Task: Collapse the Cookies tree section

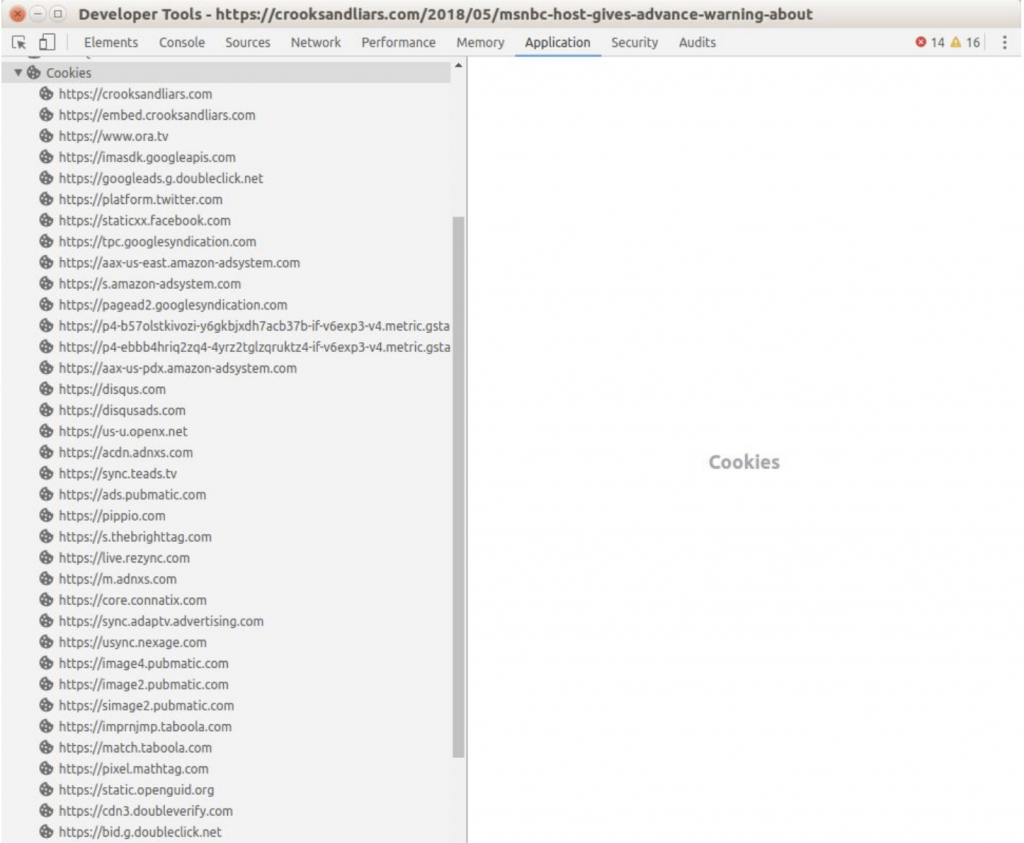Action: click(x=18, y=72)
